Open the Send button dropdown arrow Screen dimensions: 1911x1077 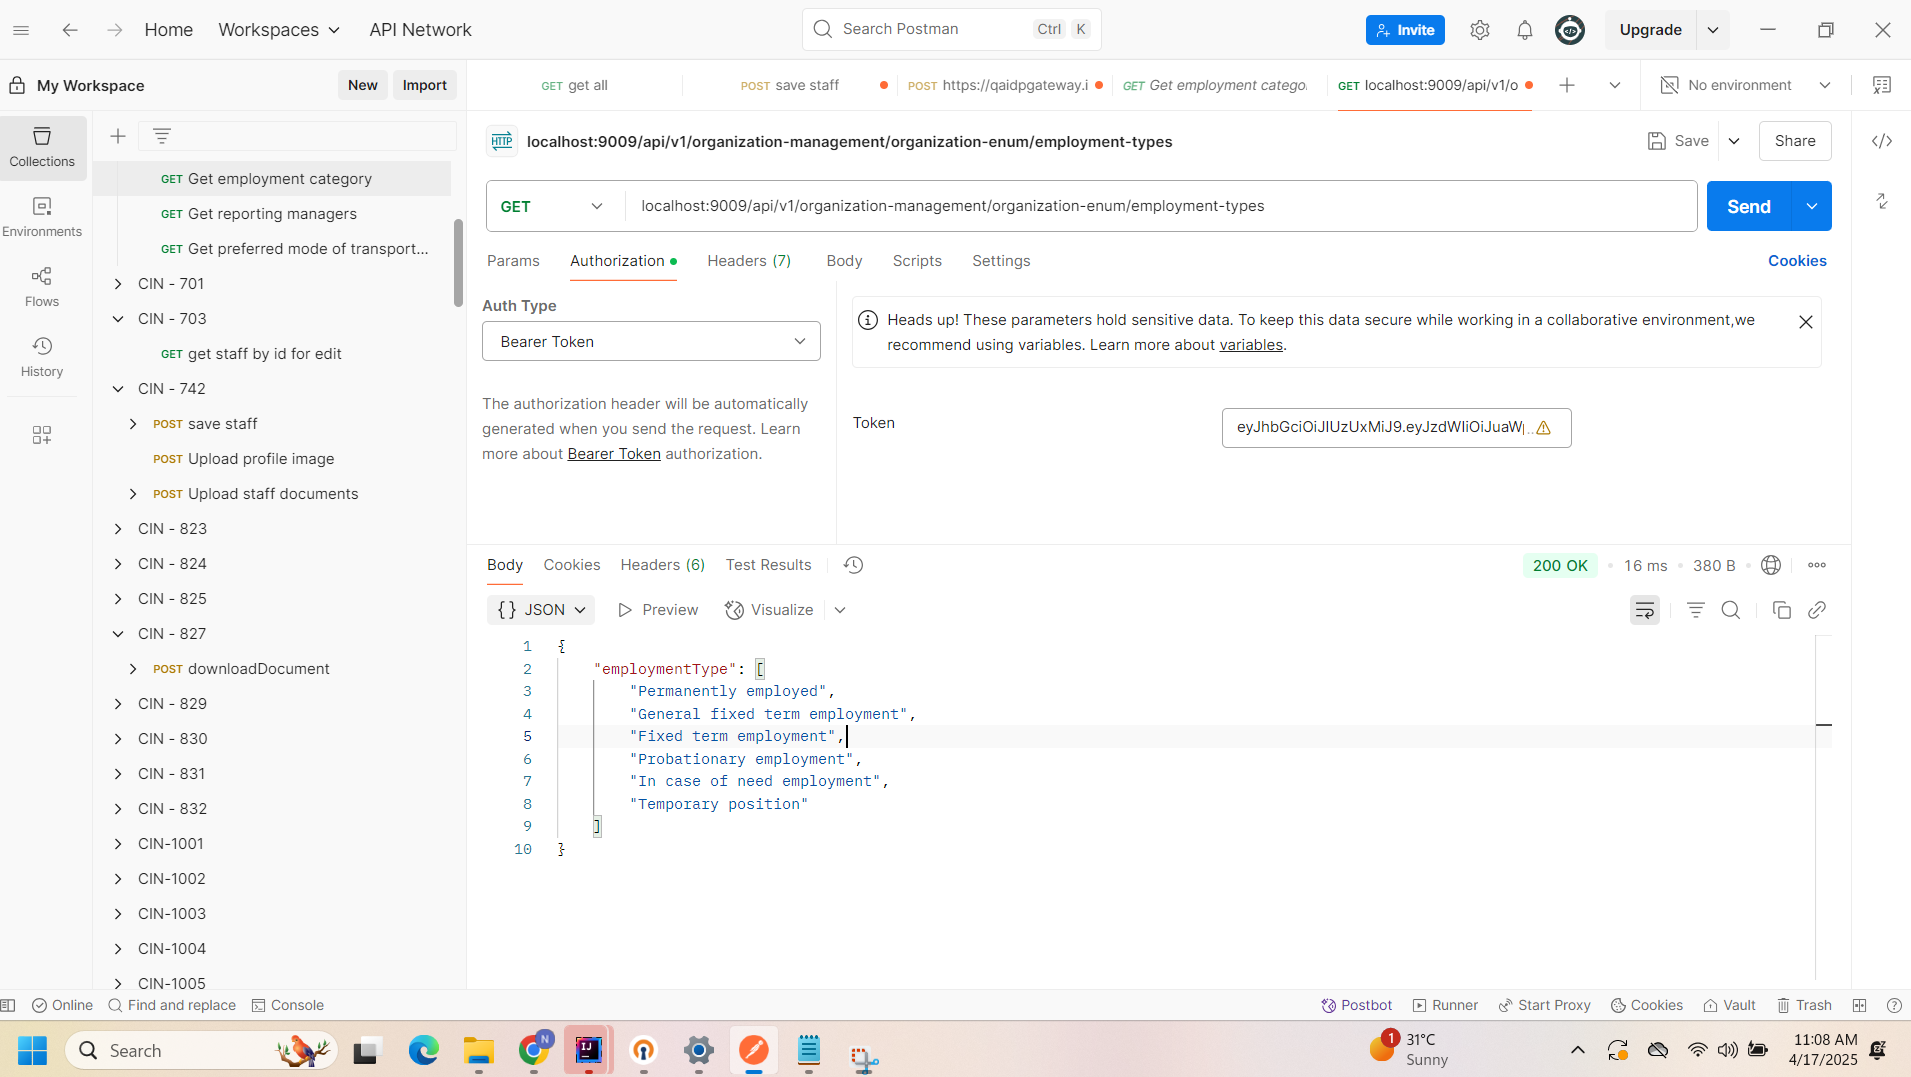(1812, 206)
